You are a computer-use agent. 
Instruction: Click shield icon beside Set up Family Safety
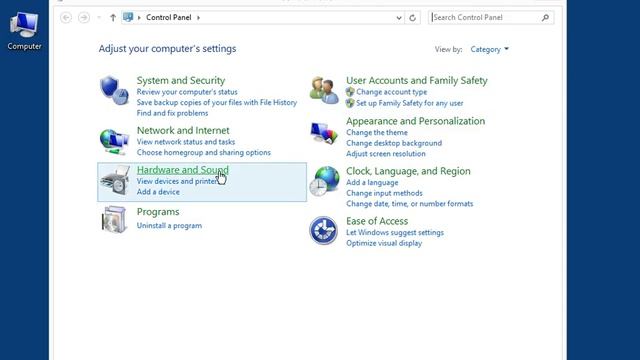(x=350, y=103)
